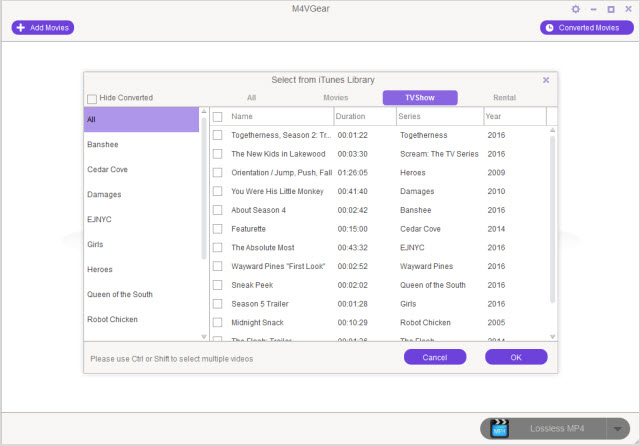Click the duration "01:26:05" cell
This screenshot has height=446, width=640.
coord(353,173)
